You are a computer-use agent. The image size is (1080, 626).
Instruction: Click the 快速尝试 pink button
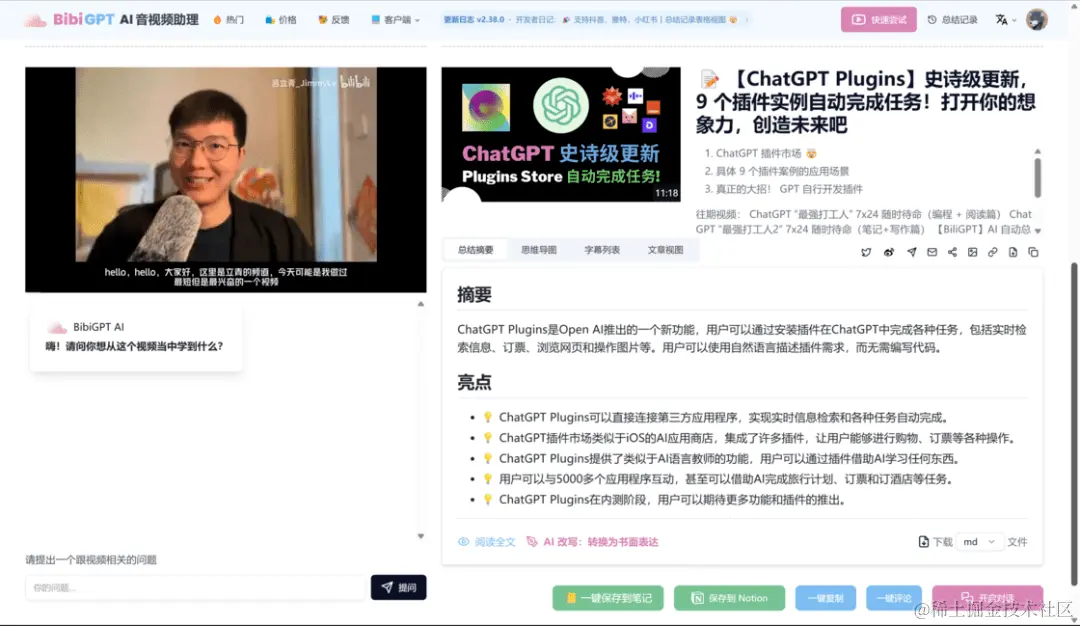[879, 20]
